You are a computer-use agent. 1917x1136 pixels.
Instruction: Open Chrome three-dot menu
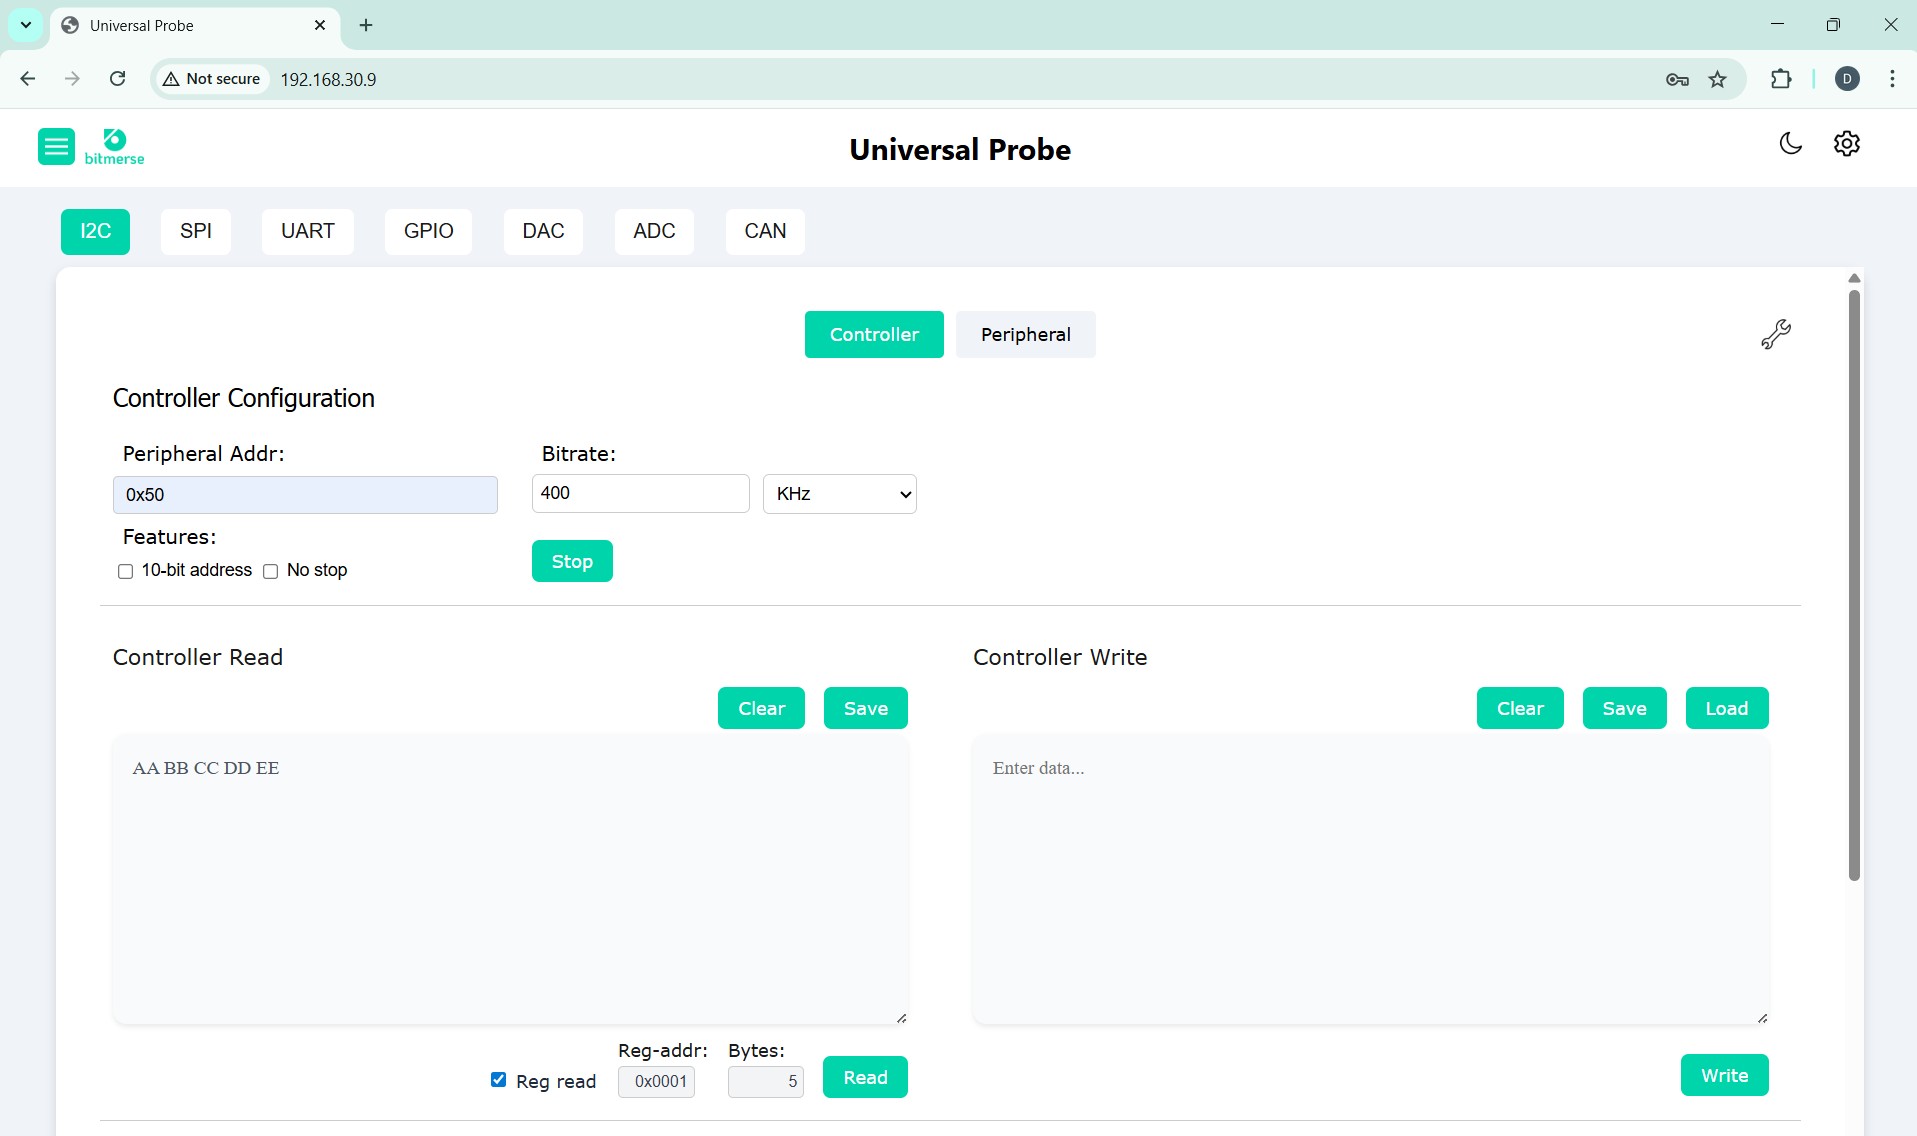point(1892,79)
